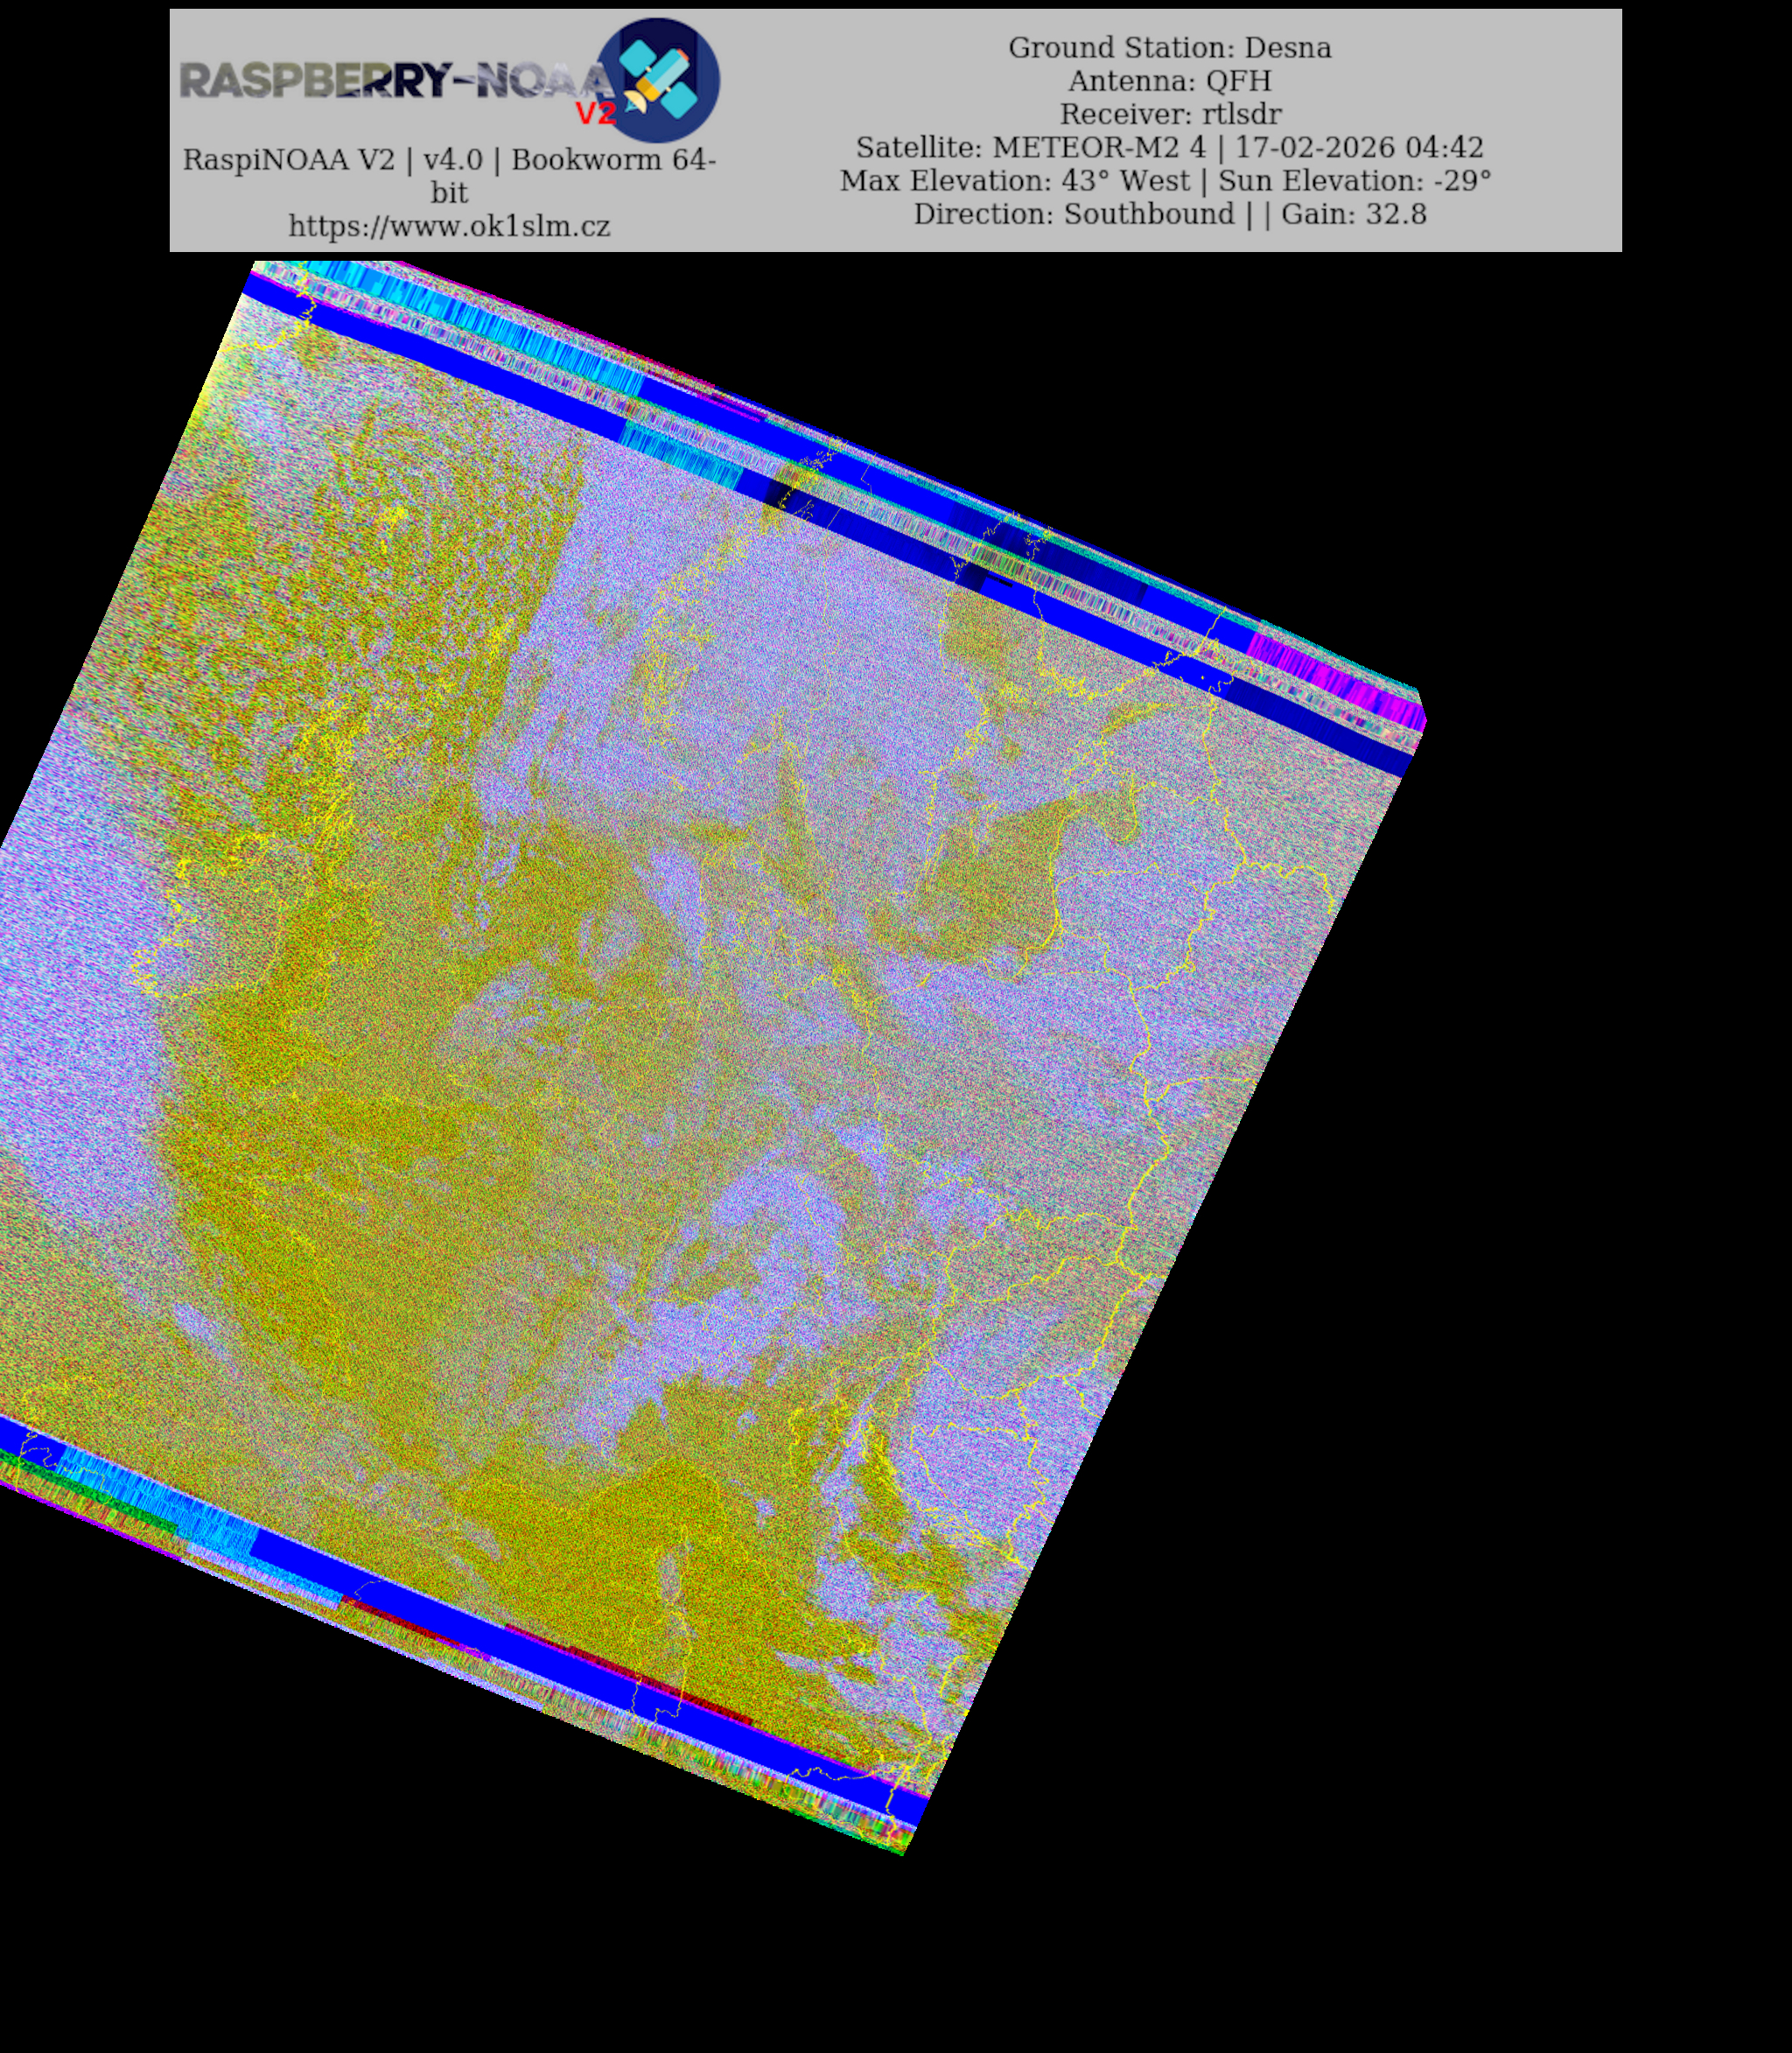Click the Max Elevation: 43° West text
1792x2053 pixels.
coord(1014,181)
